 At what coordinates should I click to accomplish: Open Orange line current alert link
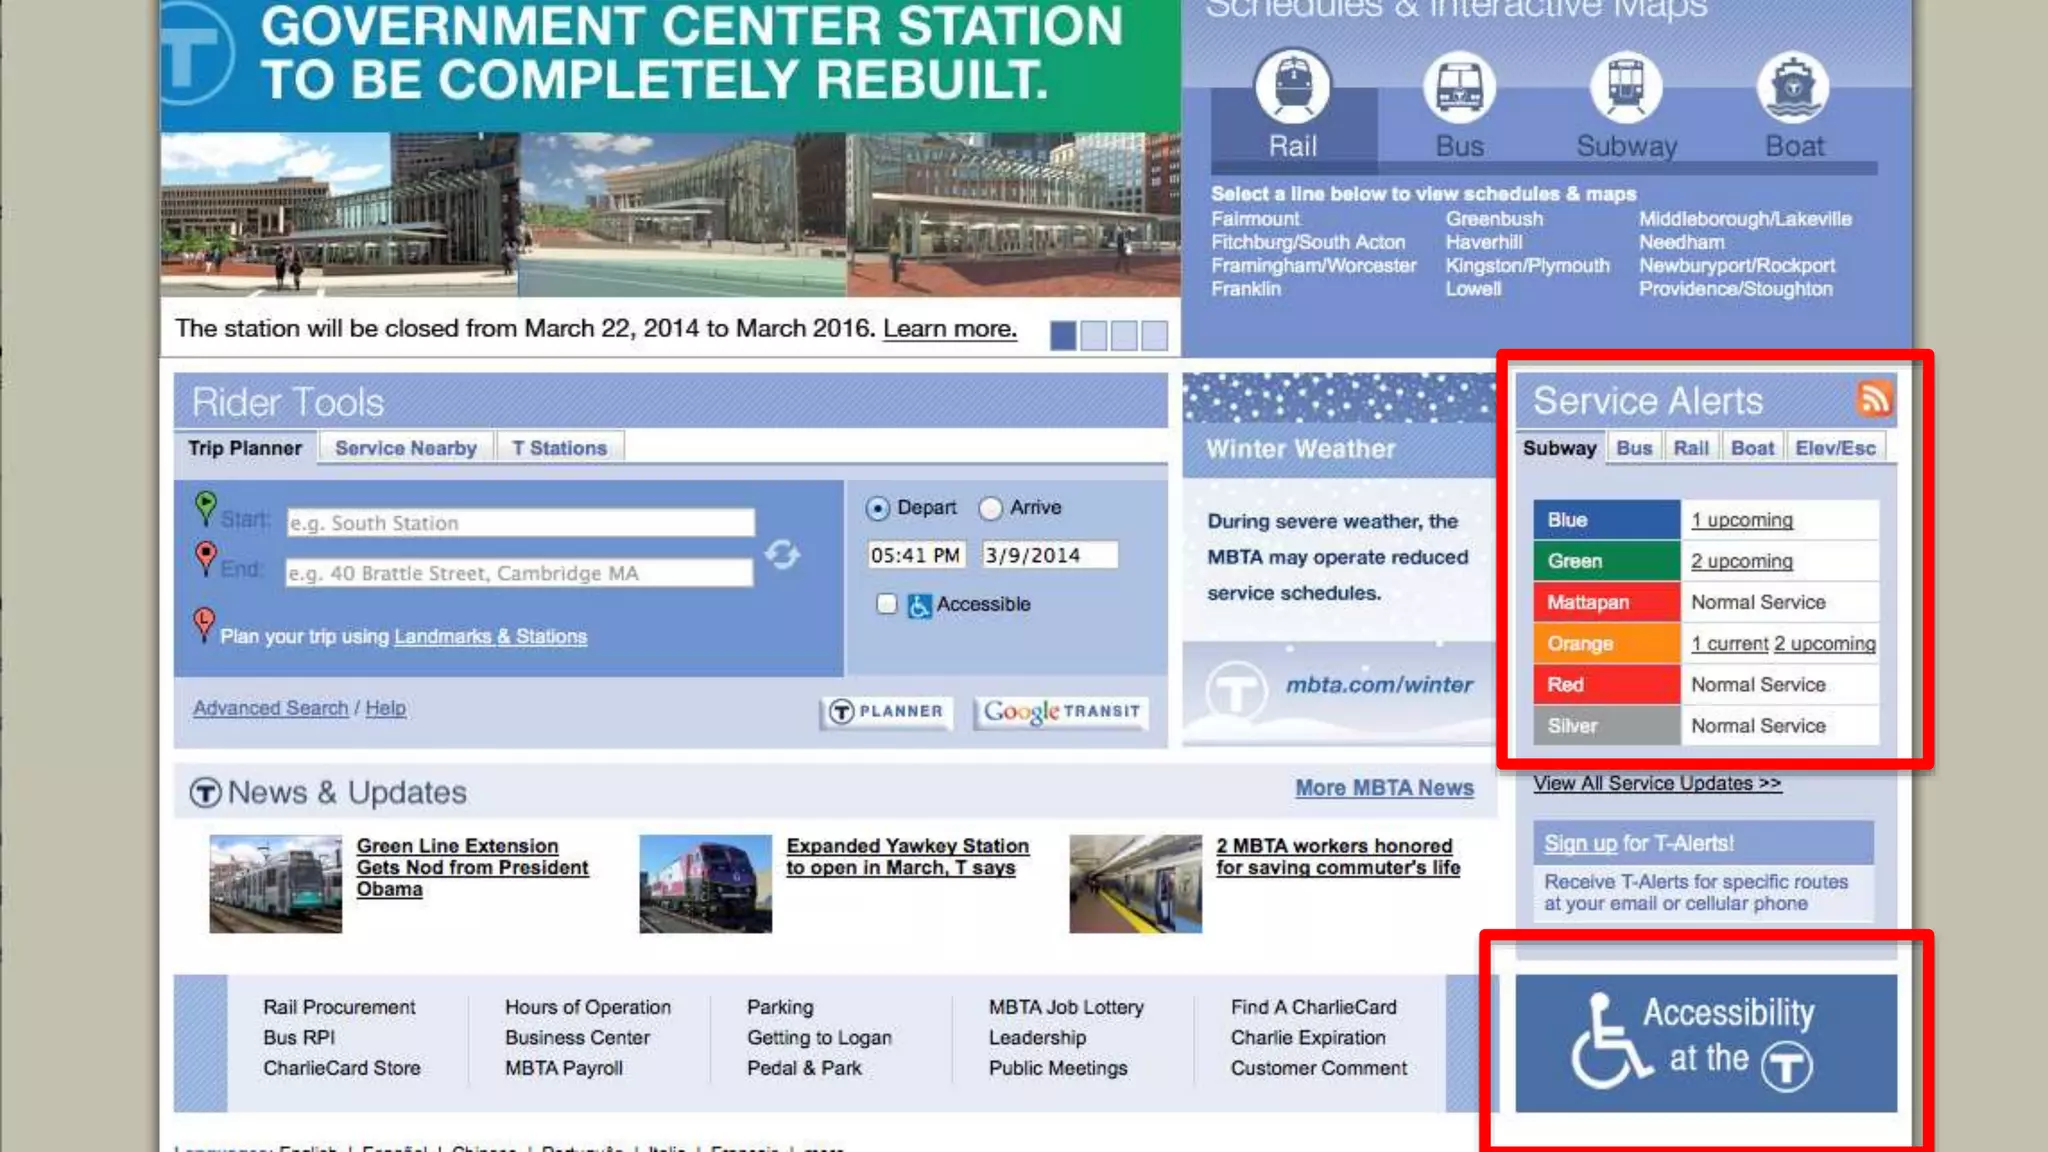coord(1729,644)
